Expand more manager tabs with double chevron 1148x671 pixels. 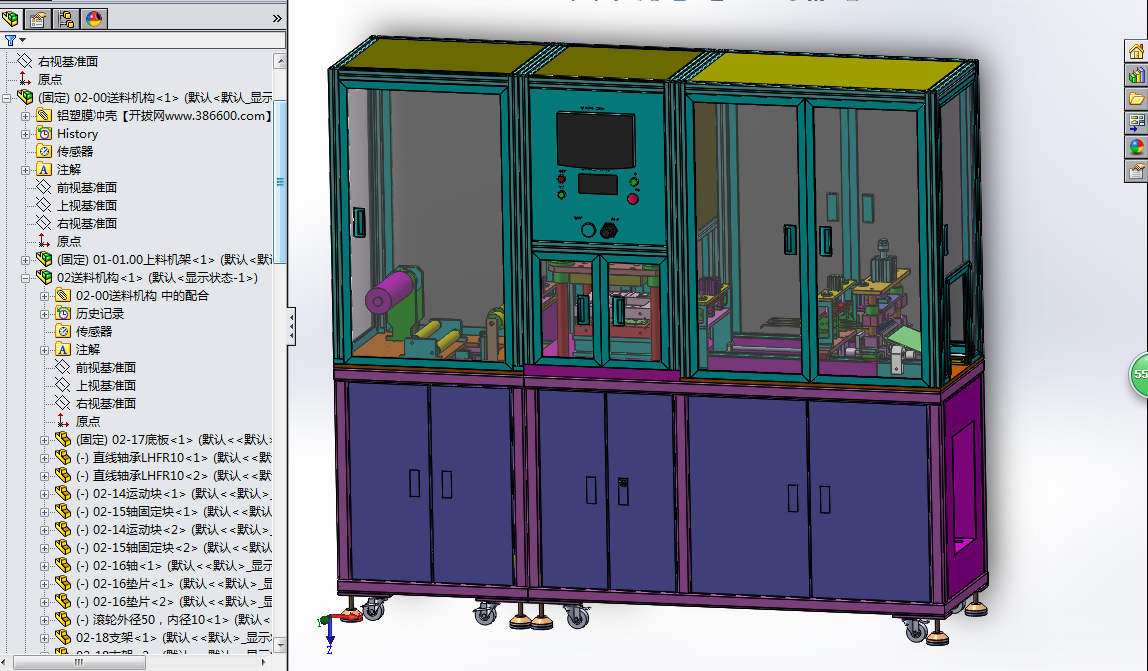(277, 18)
